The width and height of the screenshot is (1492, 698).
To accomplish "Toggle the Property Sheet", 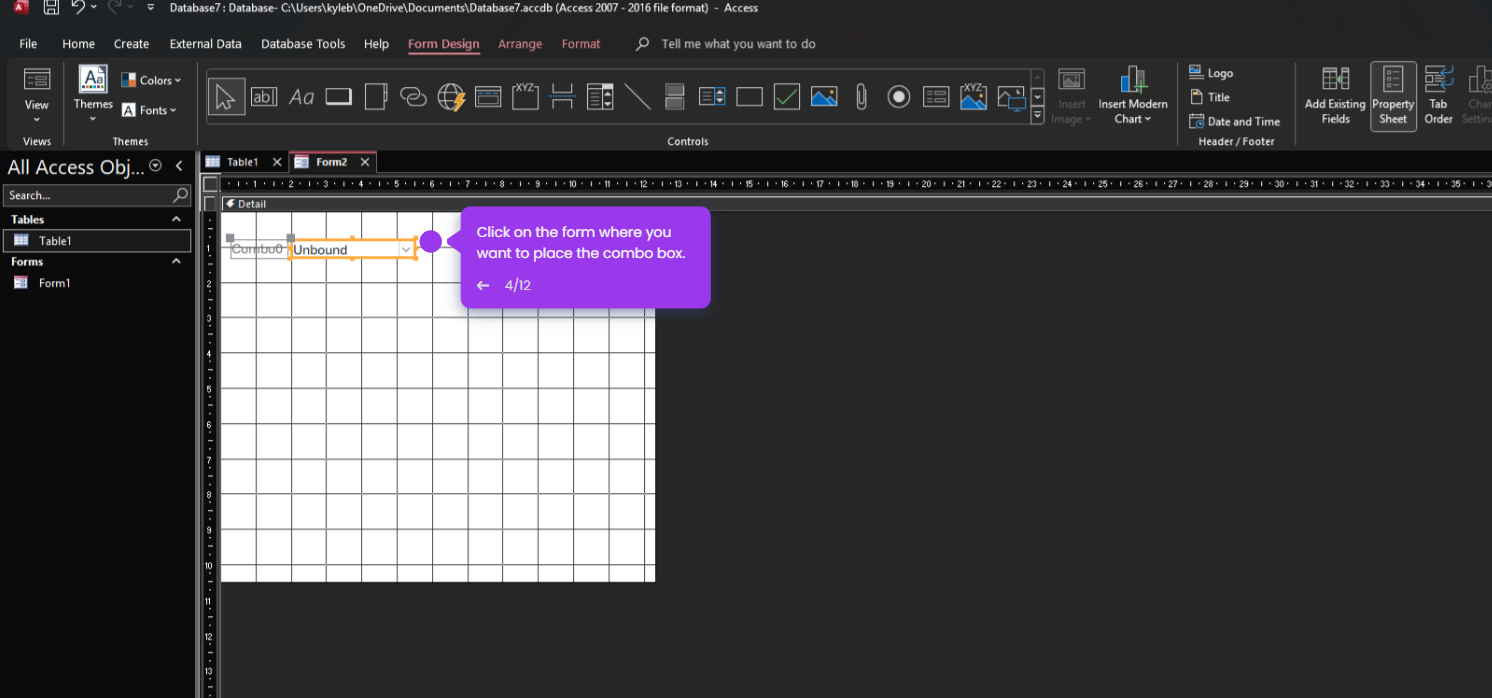I will 1393,96.
